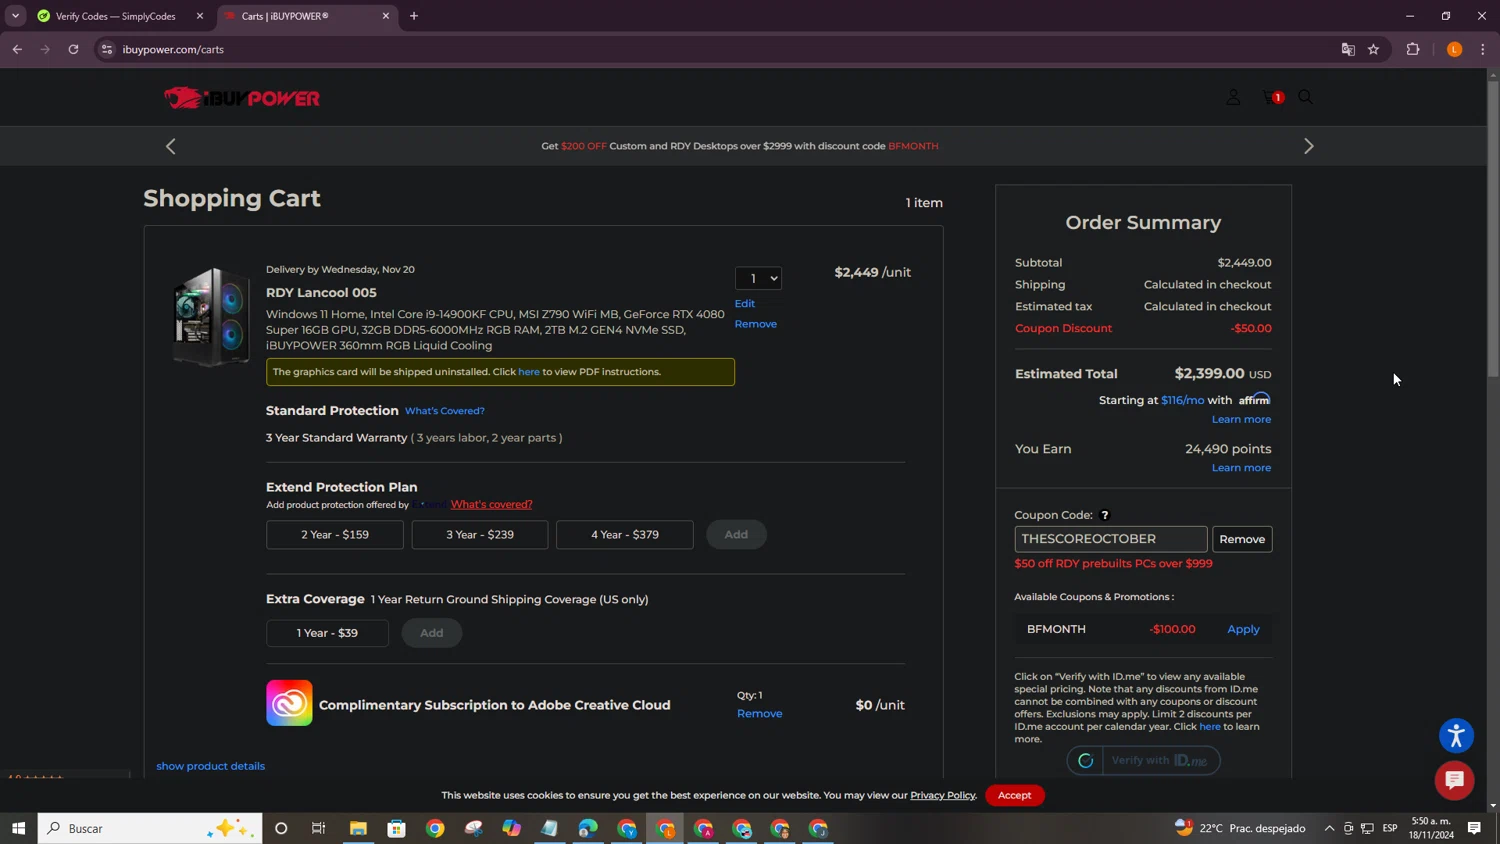Image resolution: width=1500 pixels, height=844 pixels.
Task: Close the Carts iBUYPOWER tab
Action: coord(386,16)
